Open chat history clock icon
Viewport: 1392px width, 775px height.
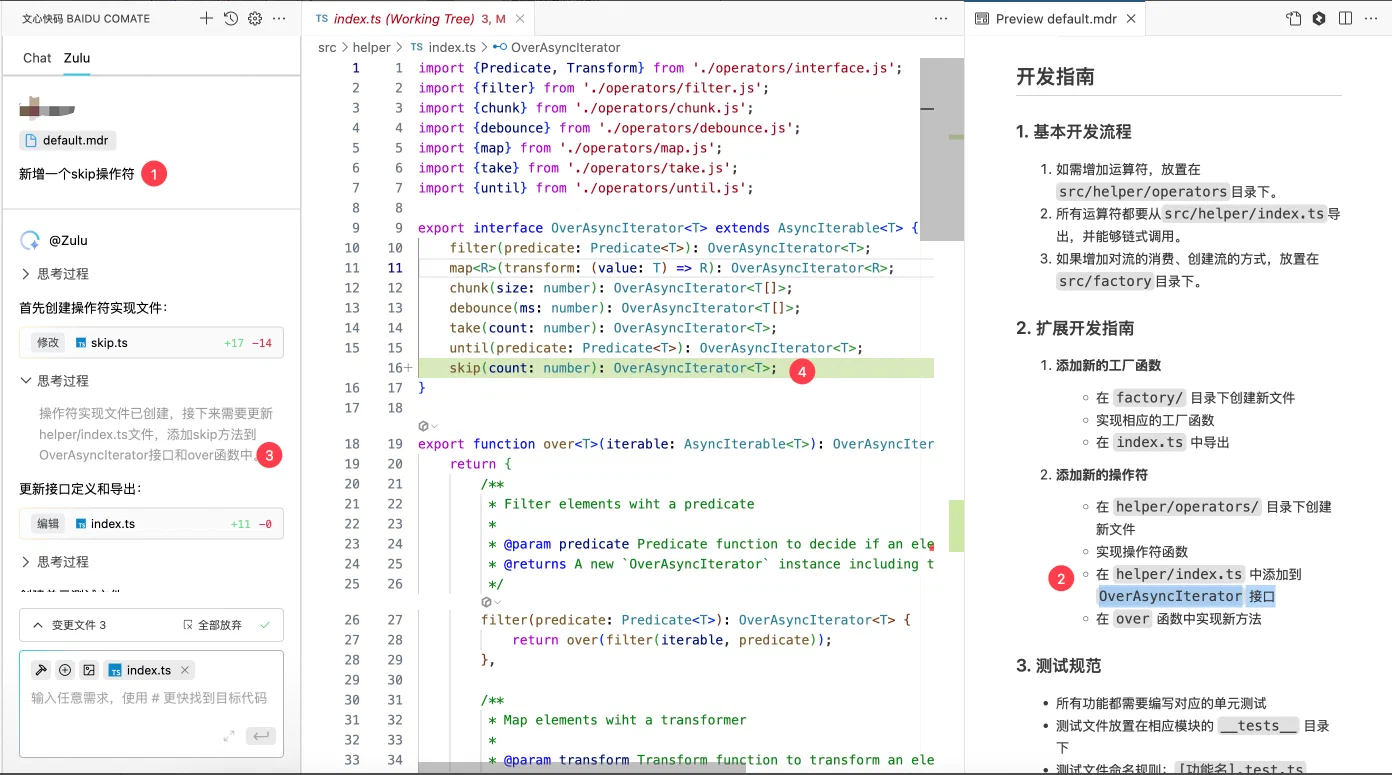[231, 18]
